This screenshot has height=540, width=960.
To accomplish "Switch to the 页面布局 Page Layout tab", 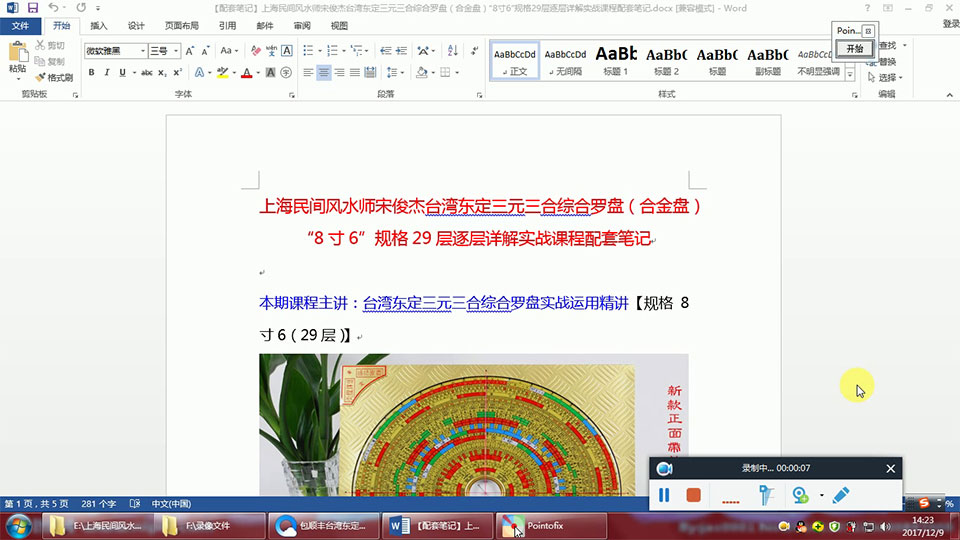I will coord(182,26).
